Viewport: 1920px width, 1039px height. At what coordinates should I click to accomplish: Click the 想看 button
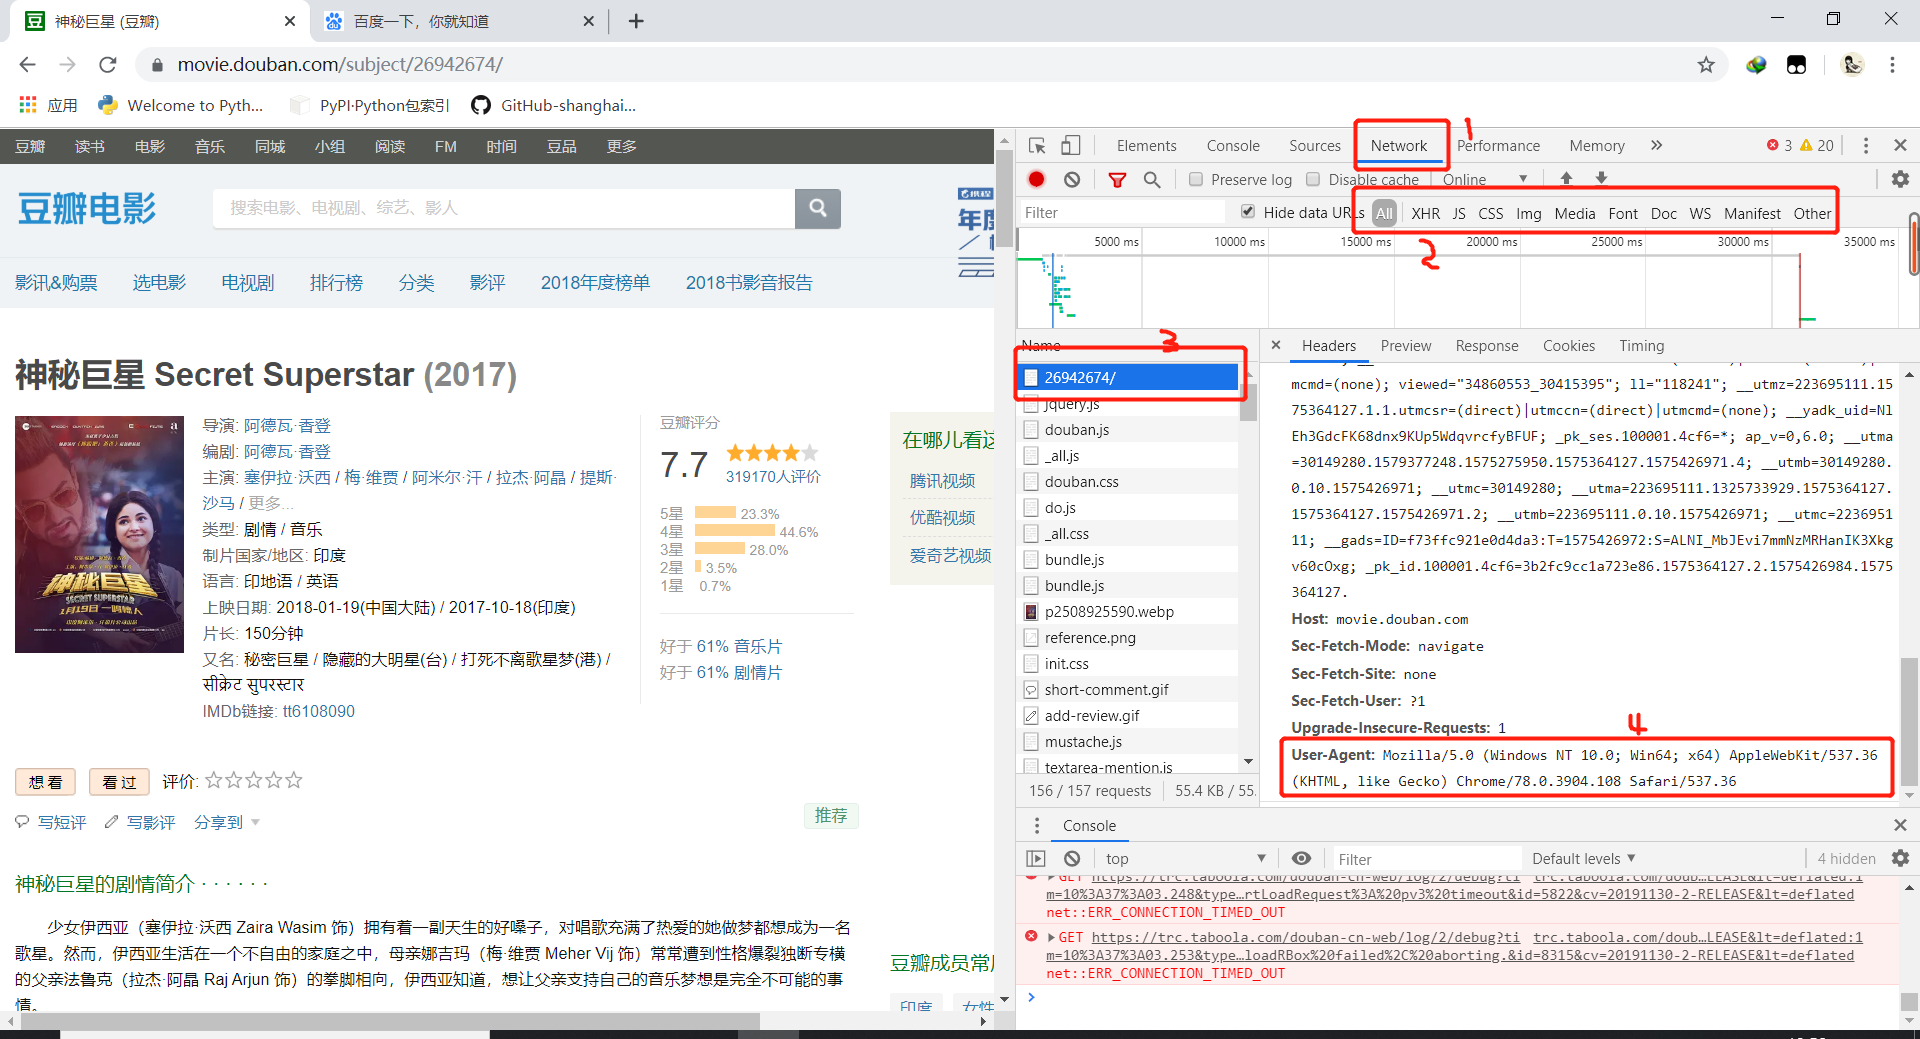point(46,782)
